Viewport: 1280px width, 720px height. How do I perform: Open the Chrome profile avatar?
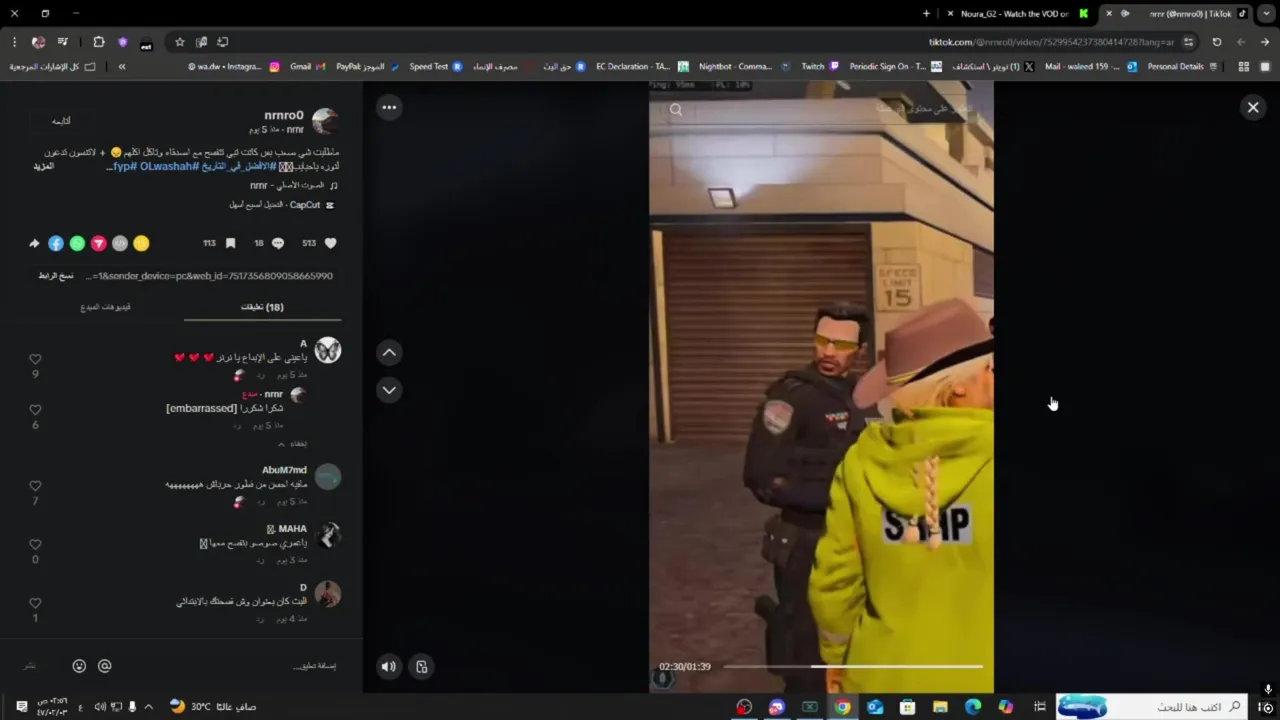(x=38, y=42)
